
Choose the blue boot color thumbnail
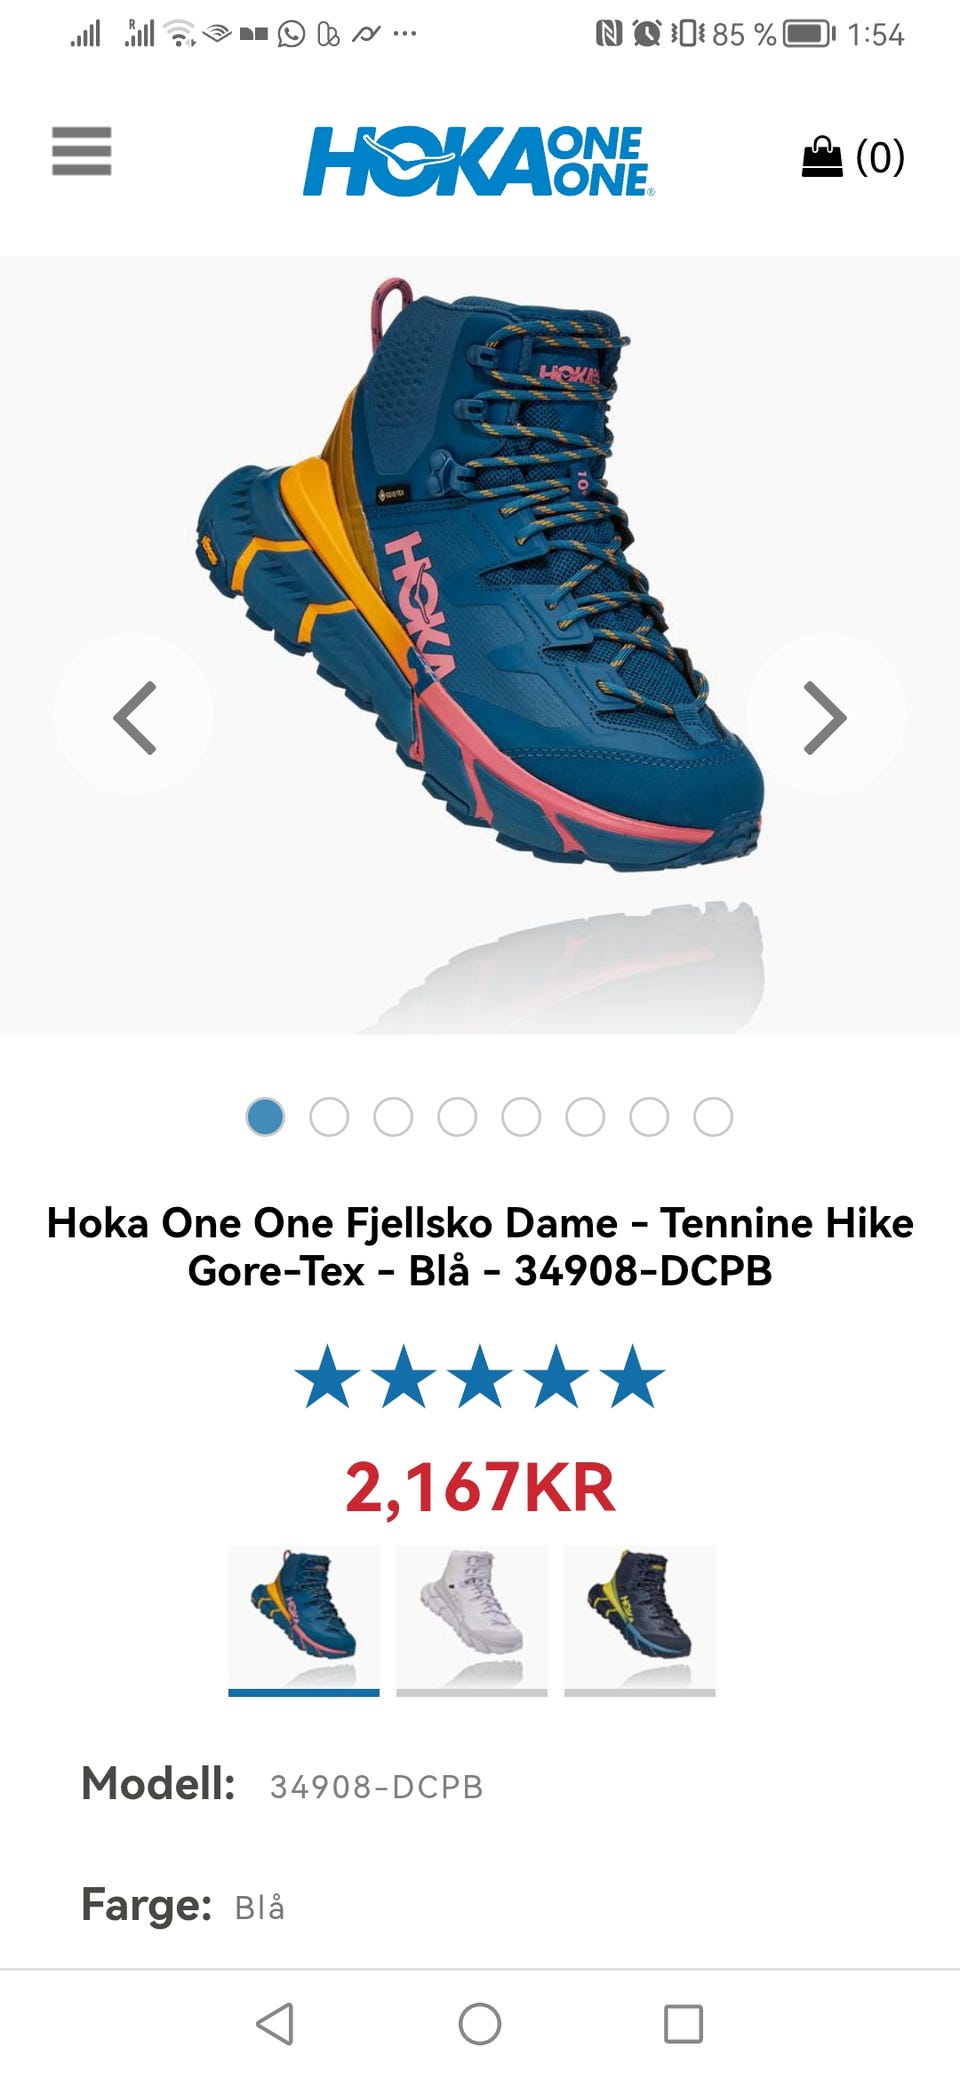pyautogui.click(x=304, y=1620)
